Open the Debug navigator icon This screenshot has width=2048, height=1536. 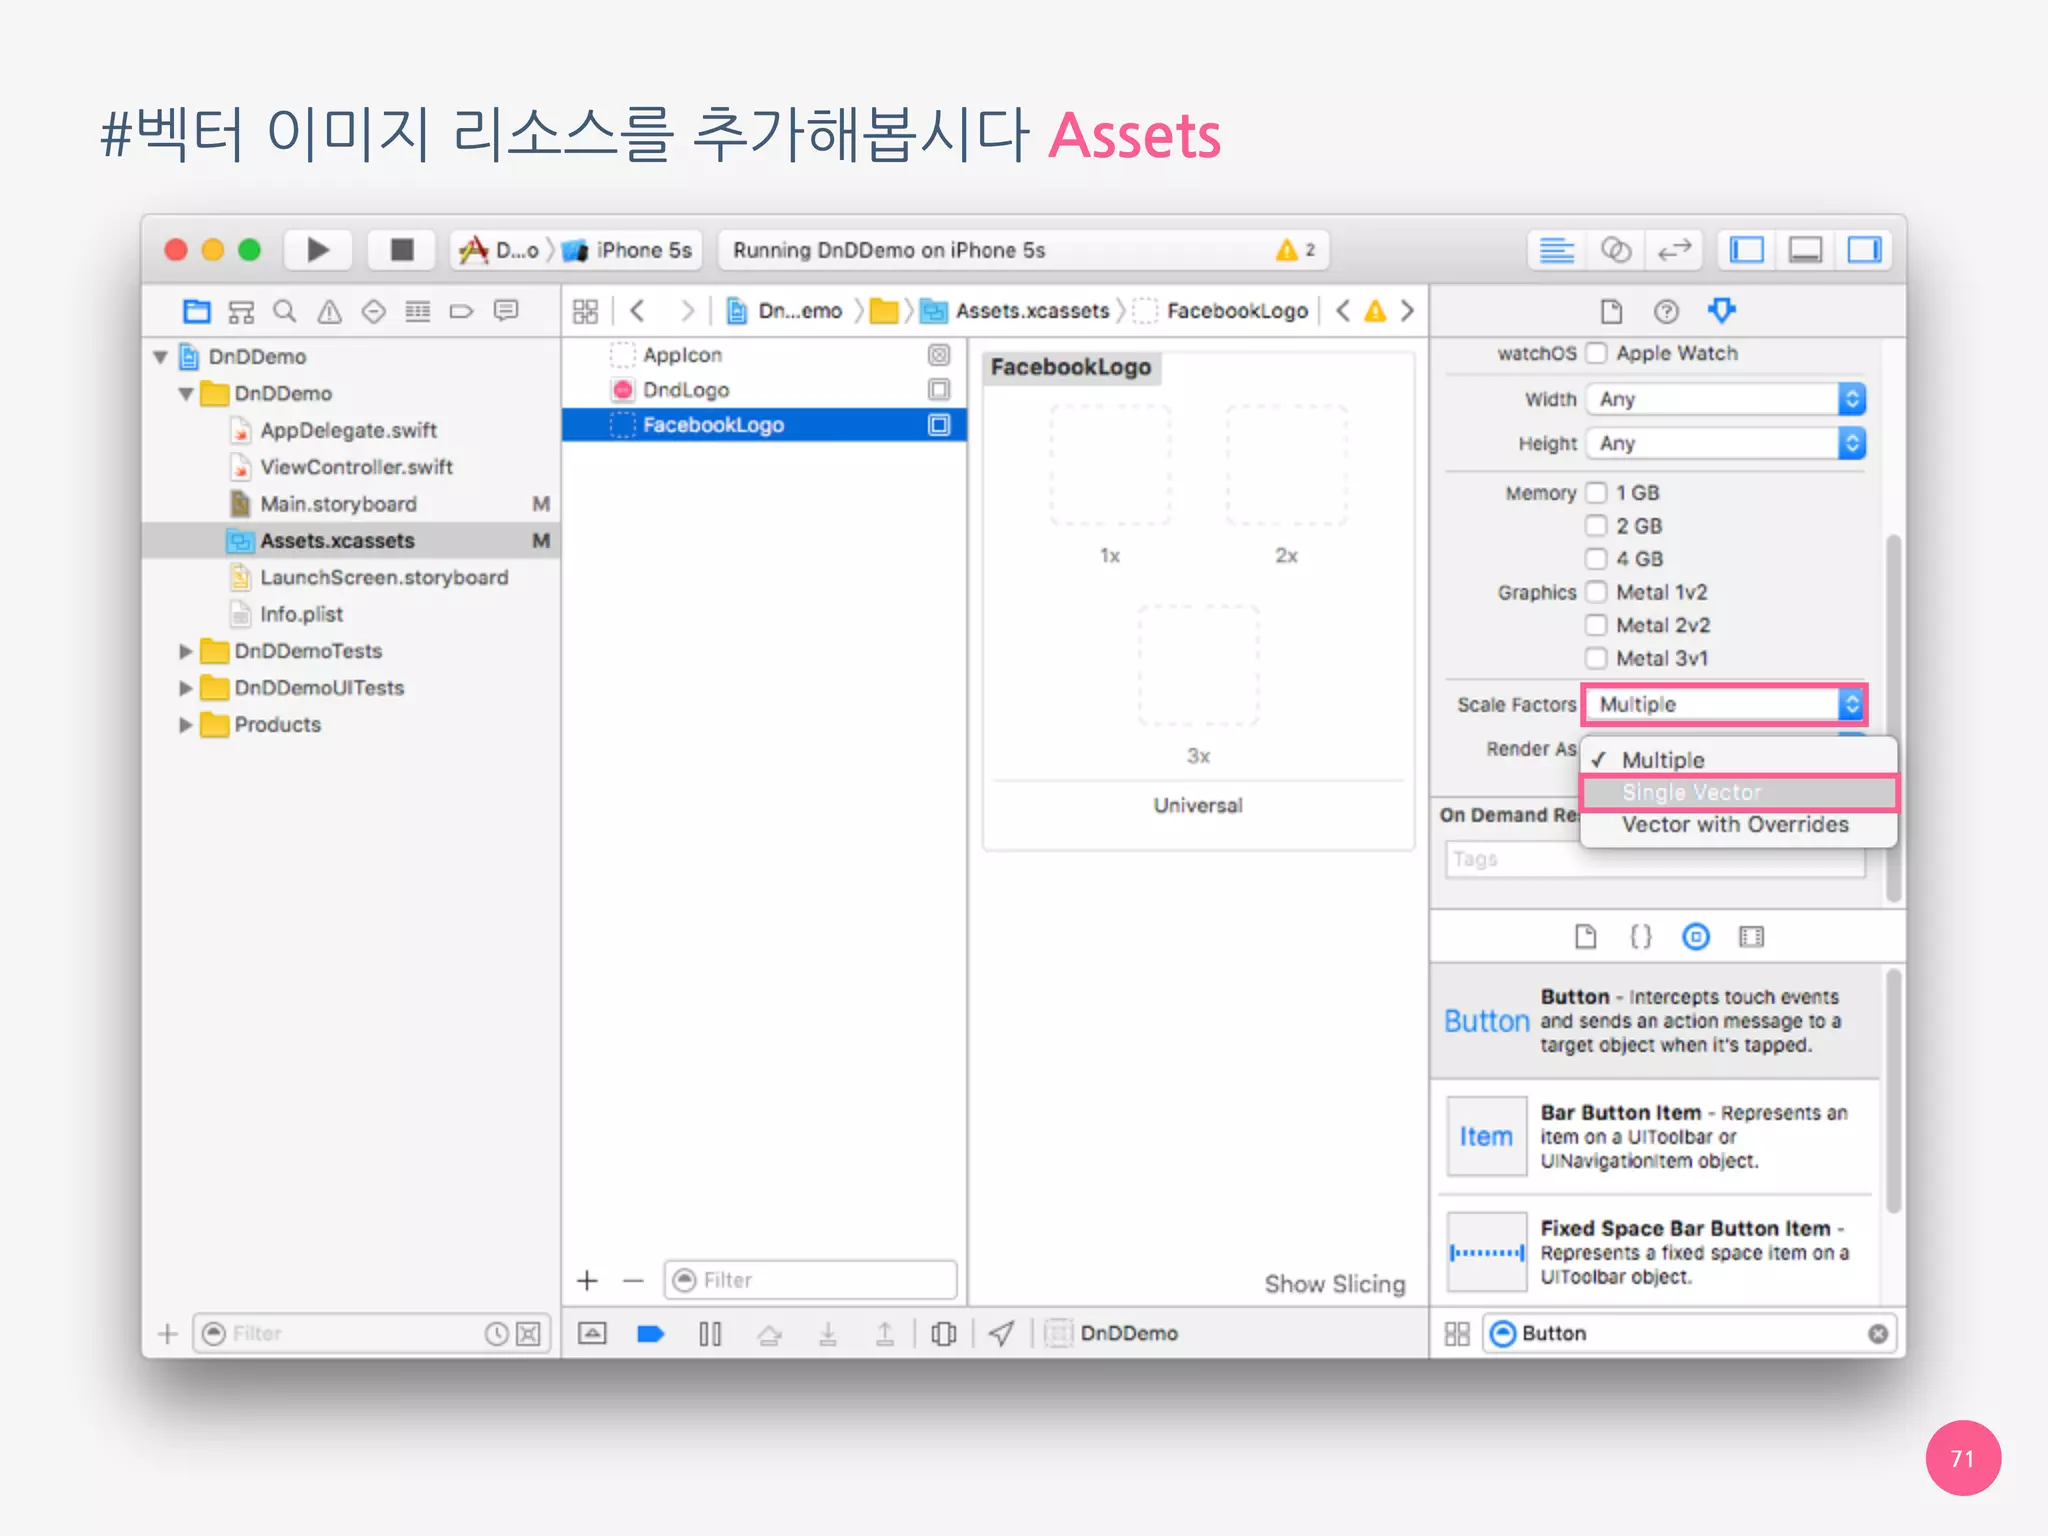coord(418,312)
